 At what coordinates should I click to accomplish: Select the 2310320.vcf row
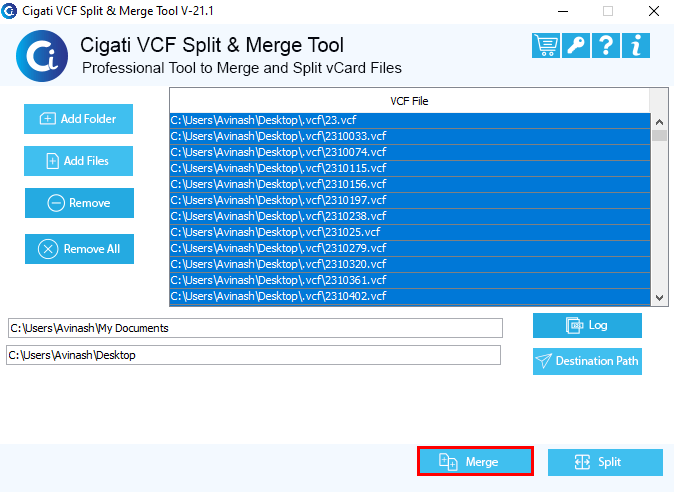[x=410, y=264]
